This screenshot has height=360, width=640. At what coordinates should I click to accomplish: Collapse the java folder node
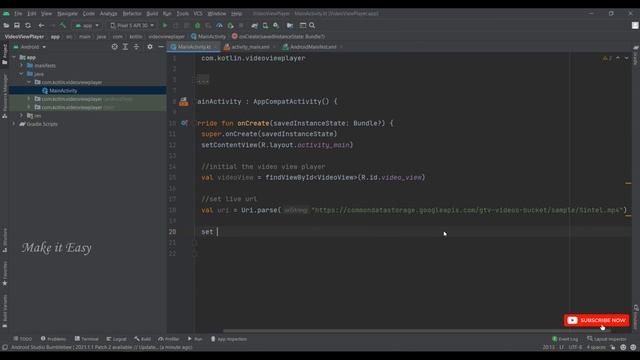(x=22, y=74)
